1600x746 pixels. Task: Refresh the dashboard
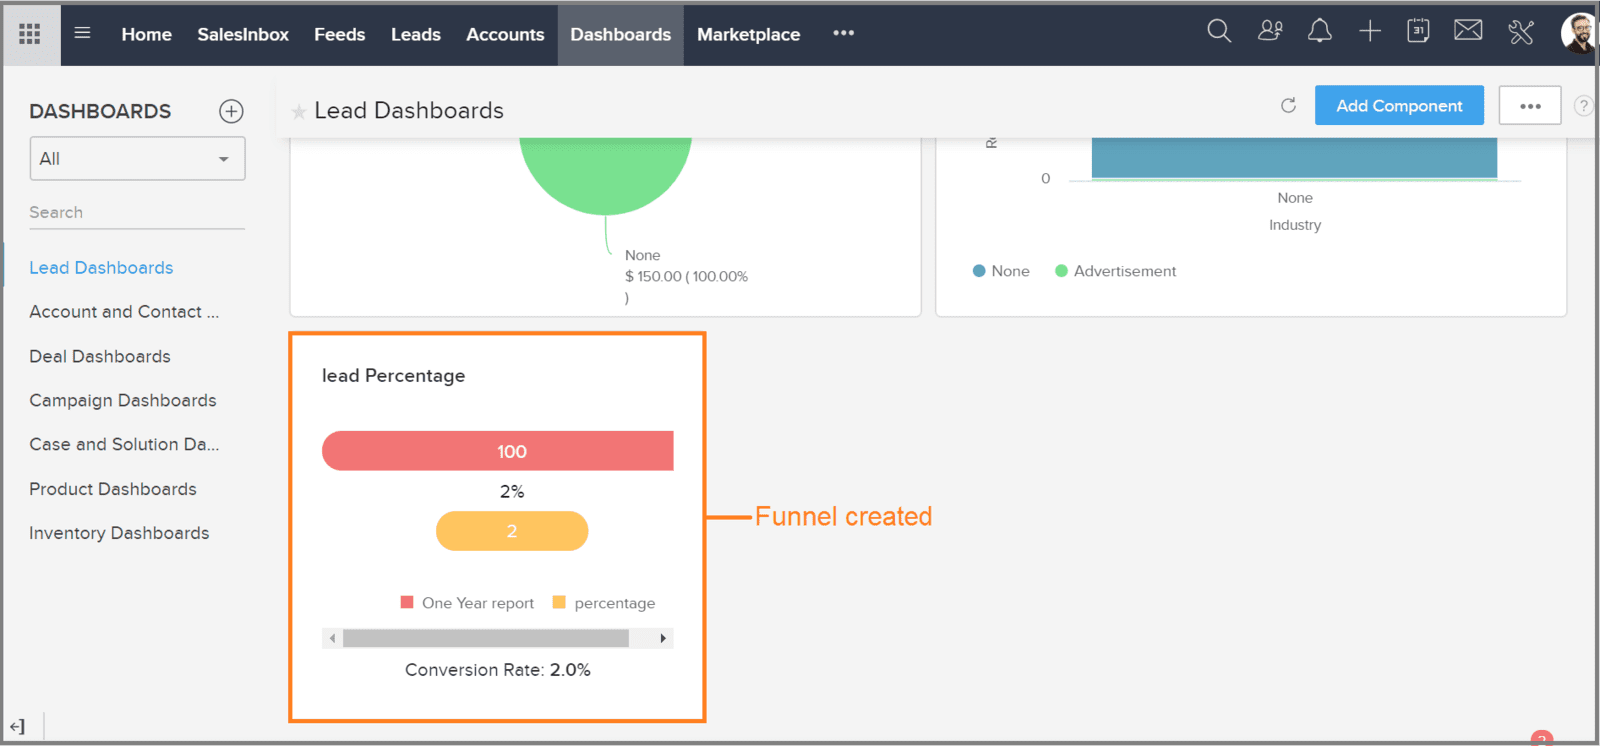1288,105
